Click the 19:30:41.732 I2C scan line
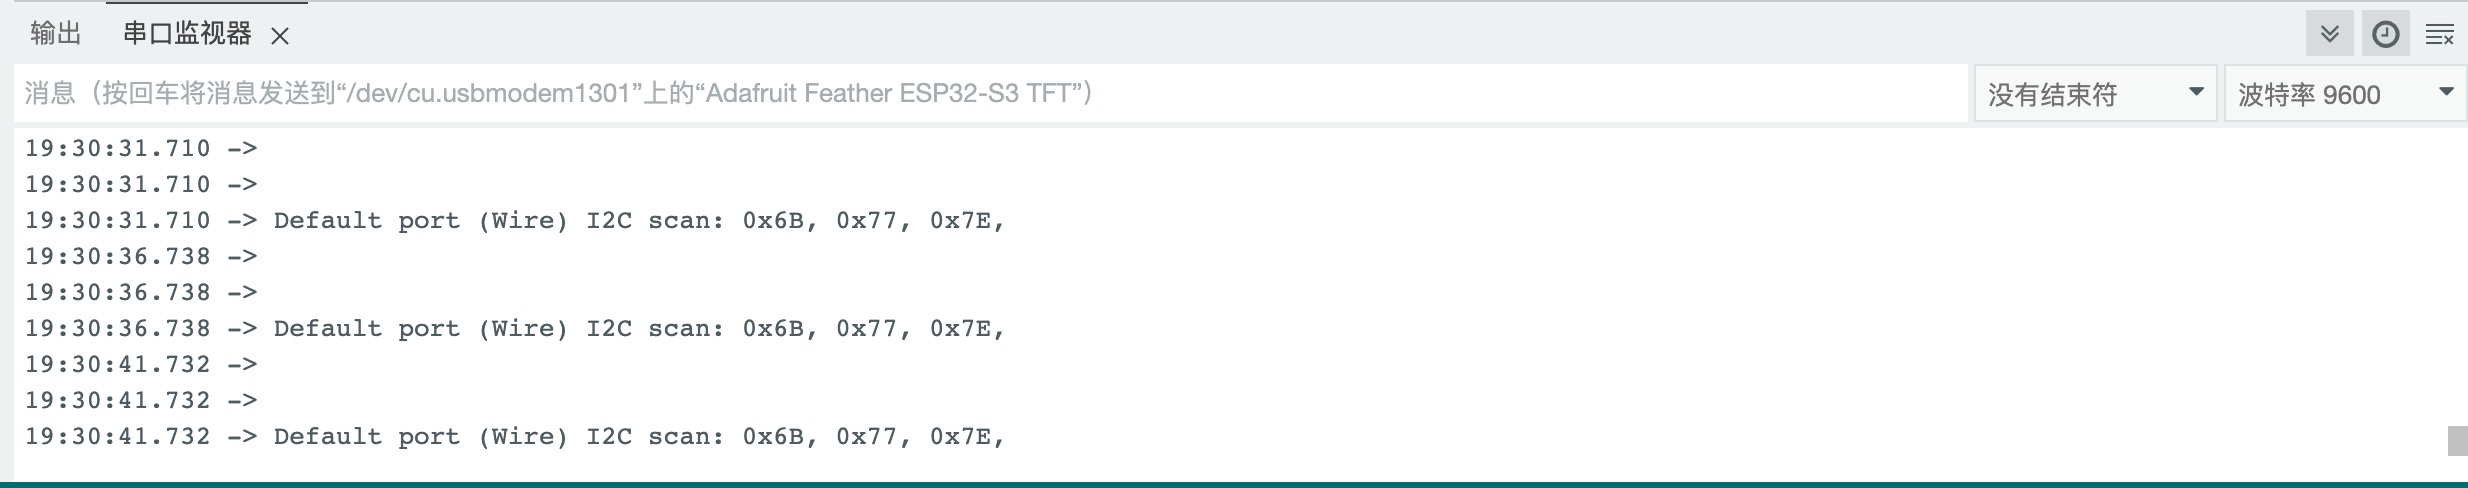 pos(515,436)
